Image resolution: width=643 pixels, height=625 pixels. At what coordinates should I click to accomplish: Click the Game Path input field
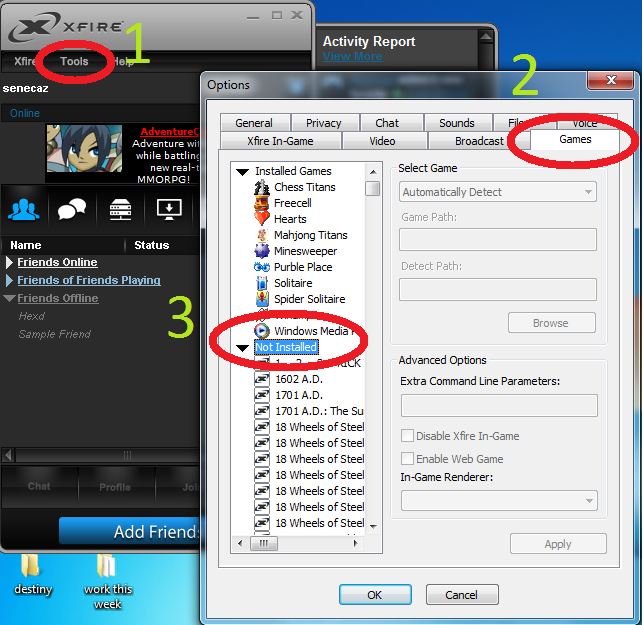point(498,240)
